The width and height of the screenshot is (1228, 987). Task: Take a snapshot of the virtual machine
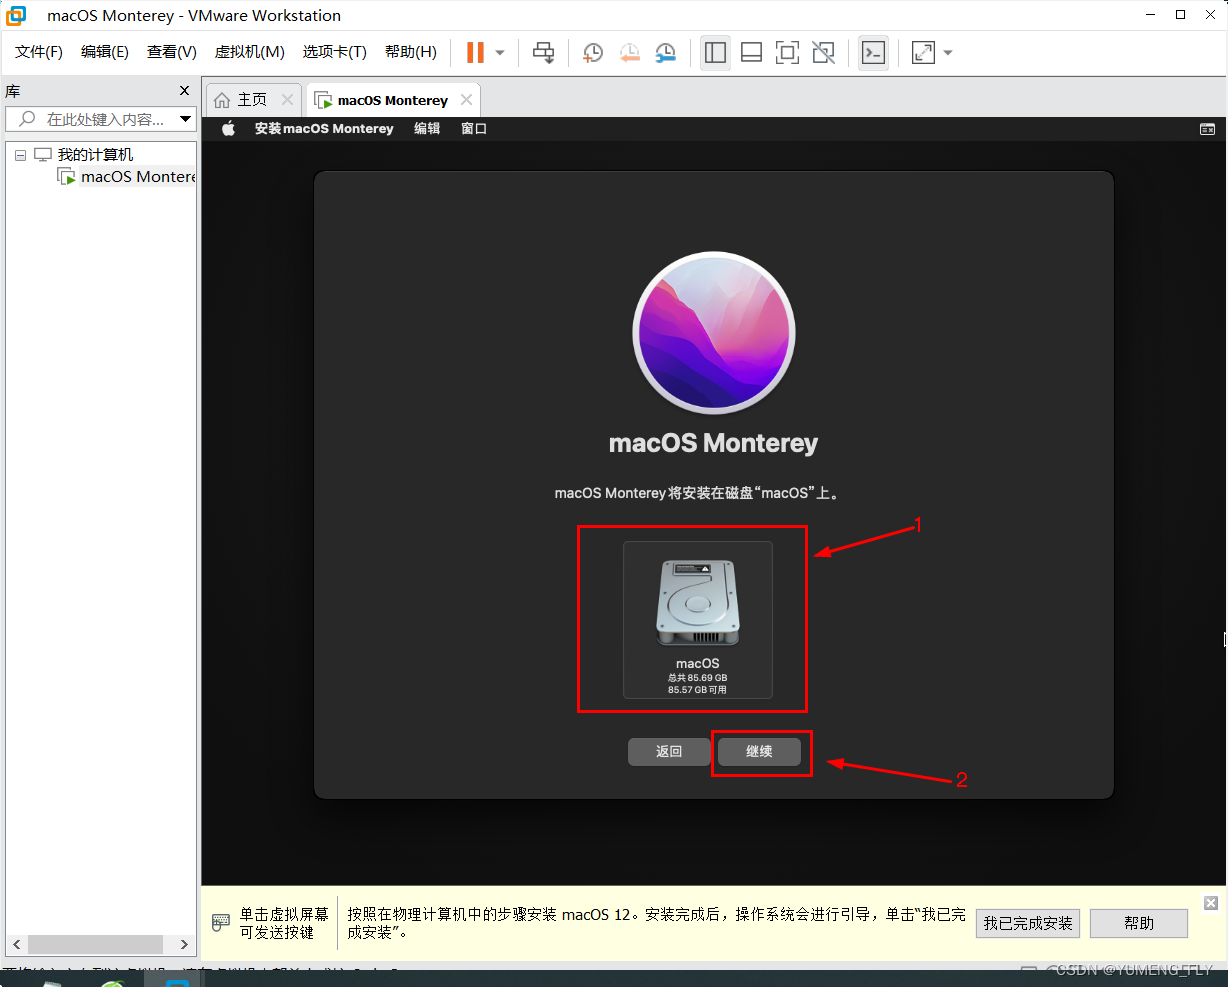(x=592, y=53)
